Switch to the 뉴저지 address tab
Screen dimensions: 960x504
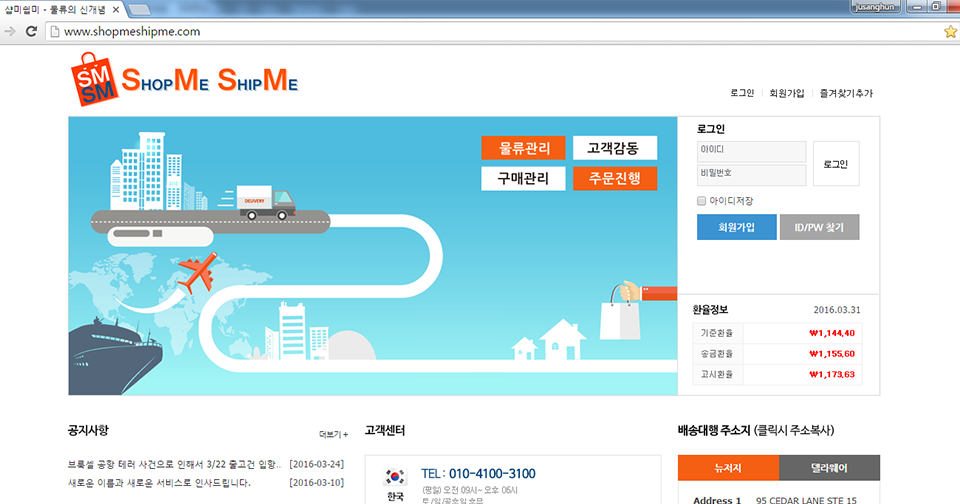[728, 468]
